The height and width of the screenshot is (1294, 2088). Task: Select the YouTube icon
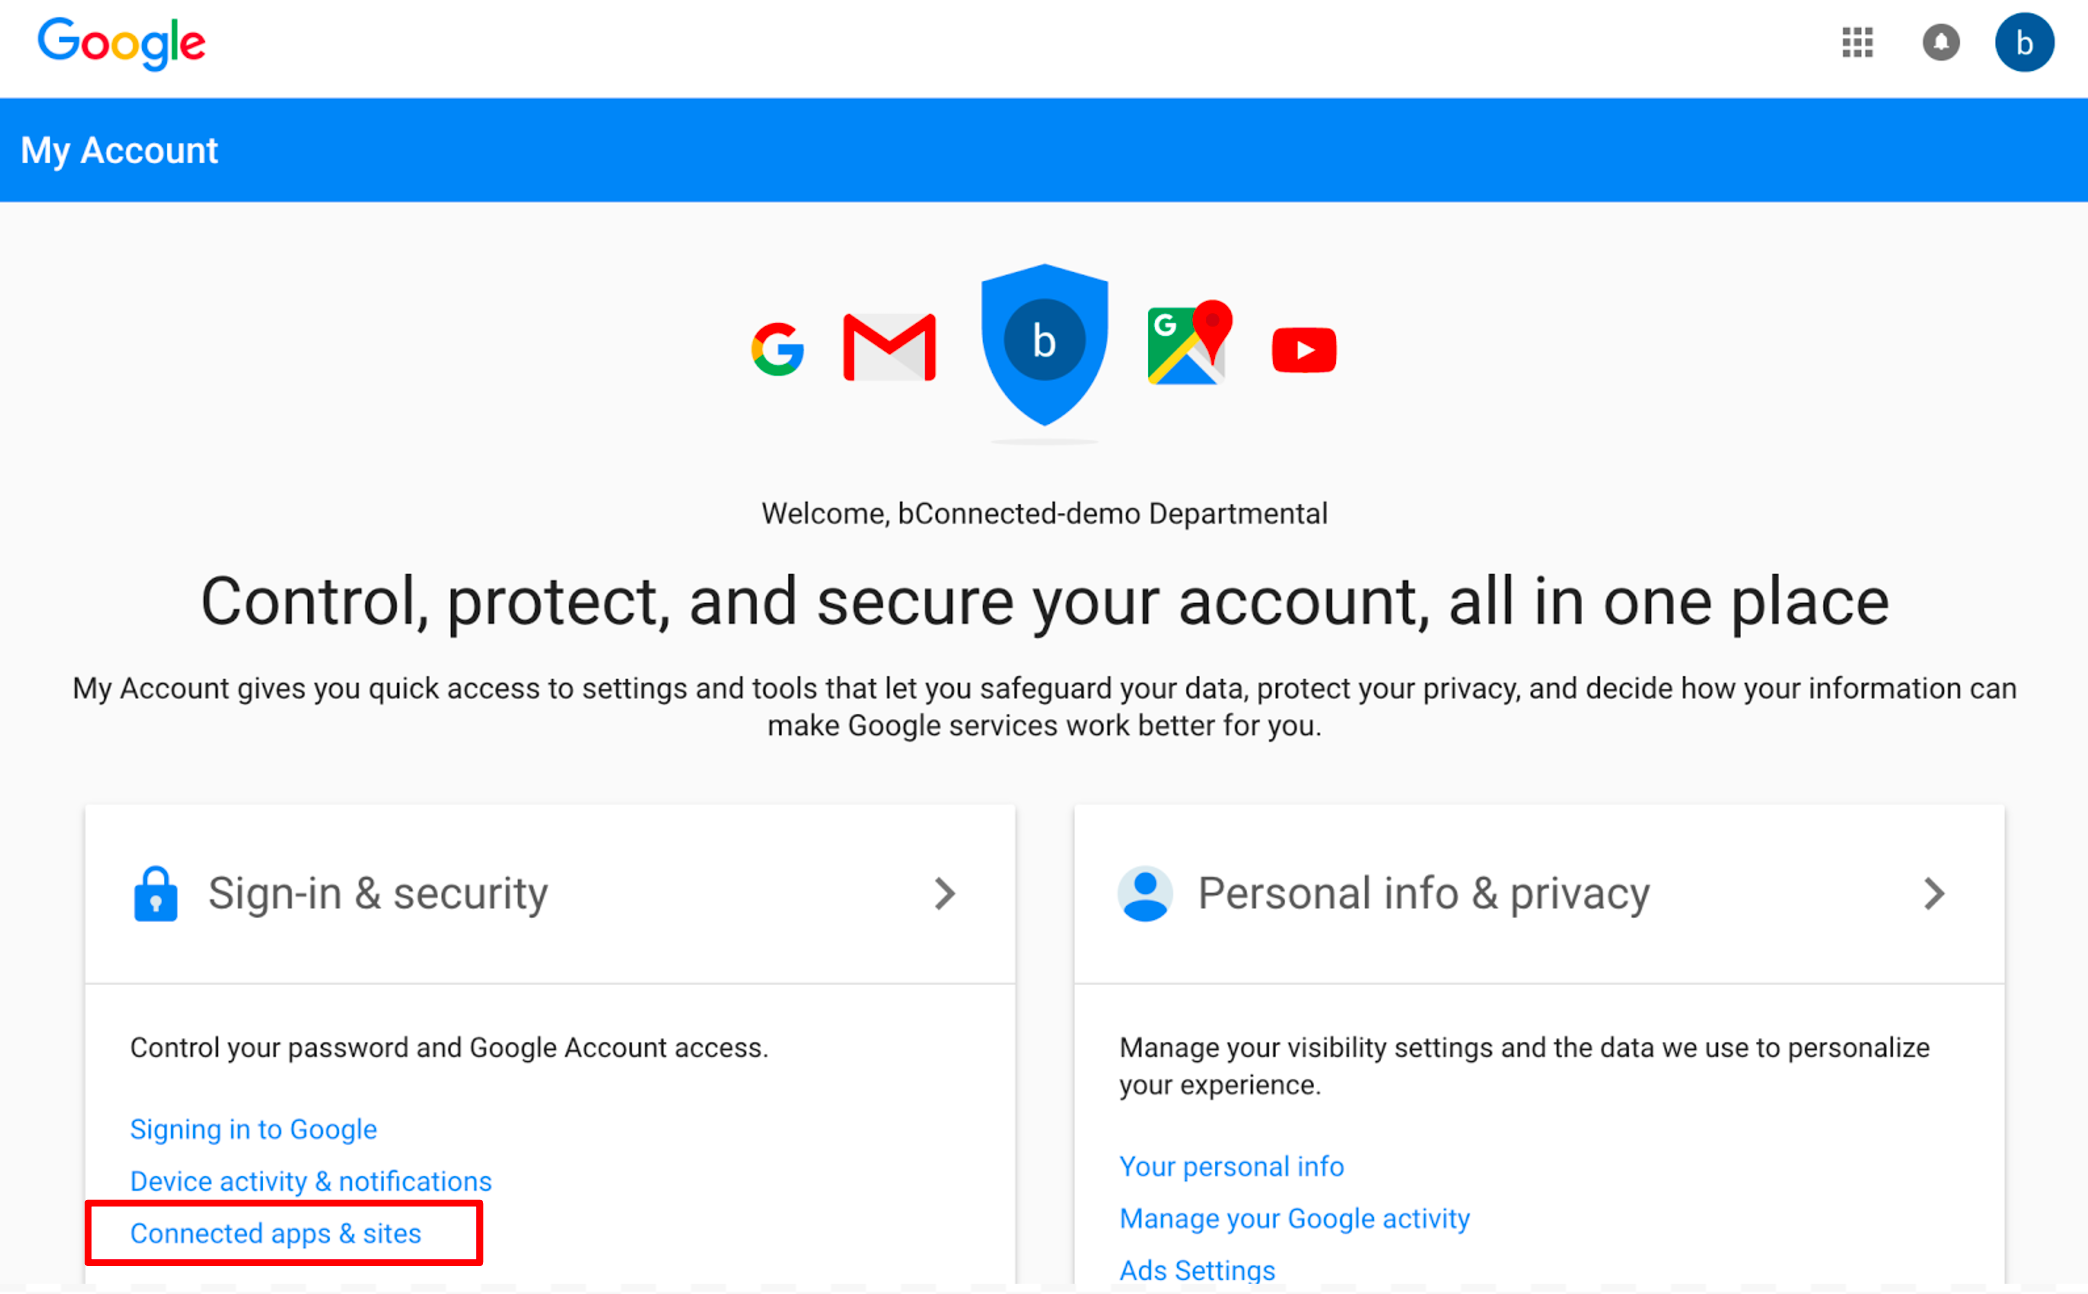coord(1303,349)
